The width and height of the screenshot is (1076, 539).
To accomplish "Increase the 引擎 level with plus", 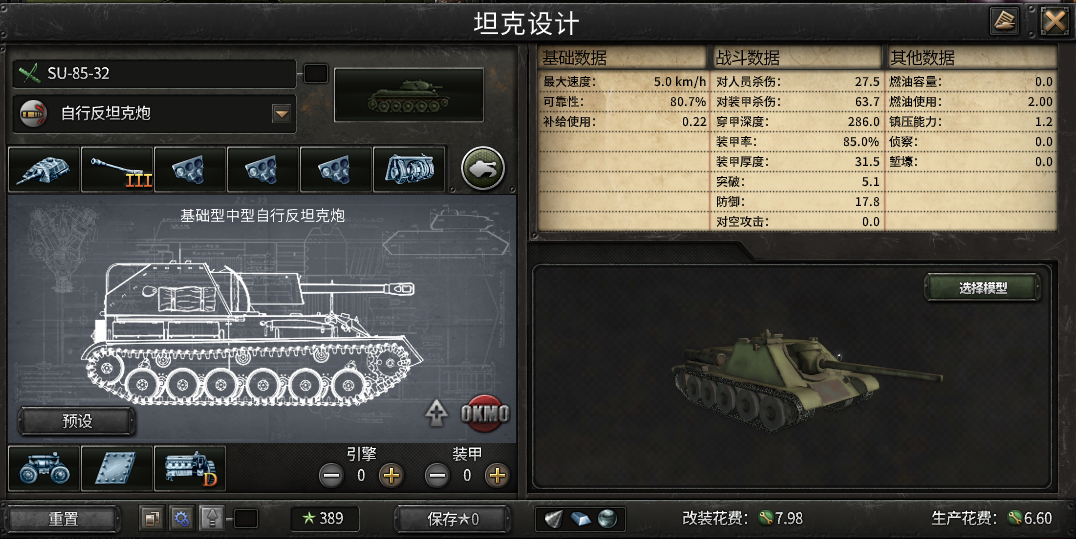I will (391, 475).
